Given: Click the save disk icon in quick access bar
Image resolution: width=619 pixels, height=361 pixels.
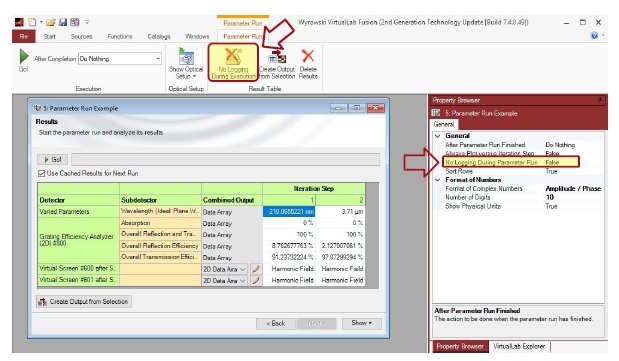Looking at the screenshot, I should (x=63, y=22).
